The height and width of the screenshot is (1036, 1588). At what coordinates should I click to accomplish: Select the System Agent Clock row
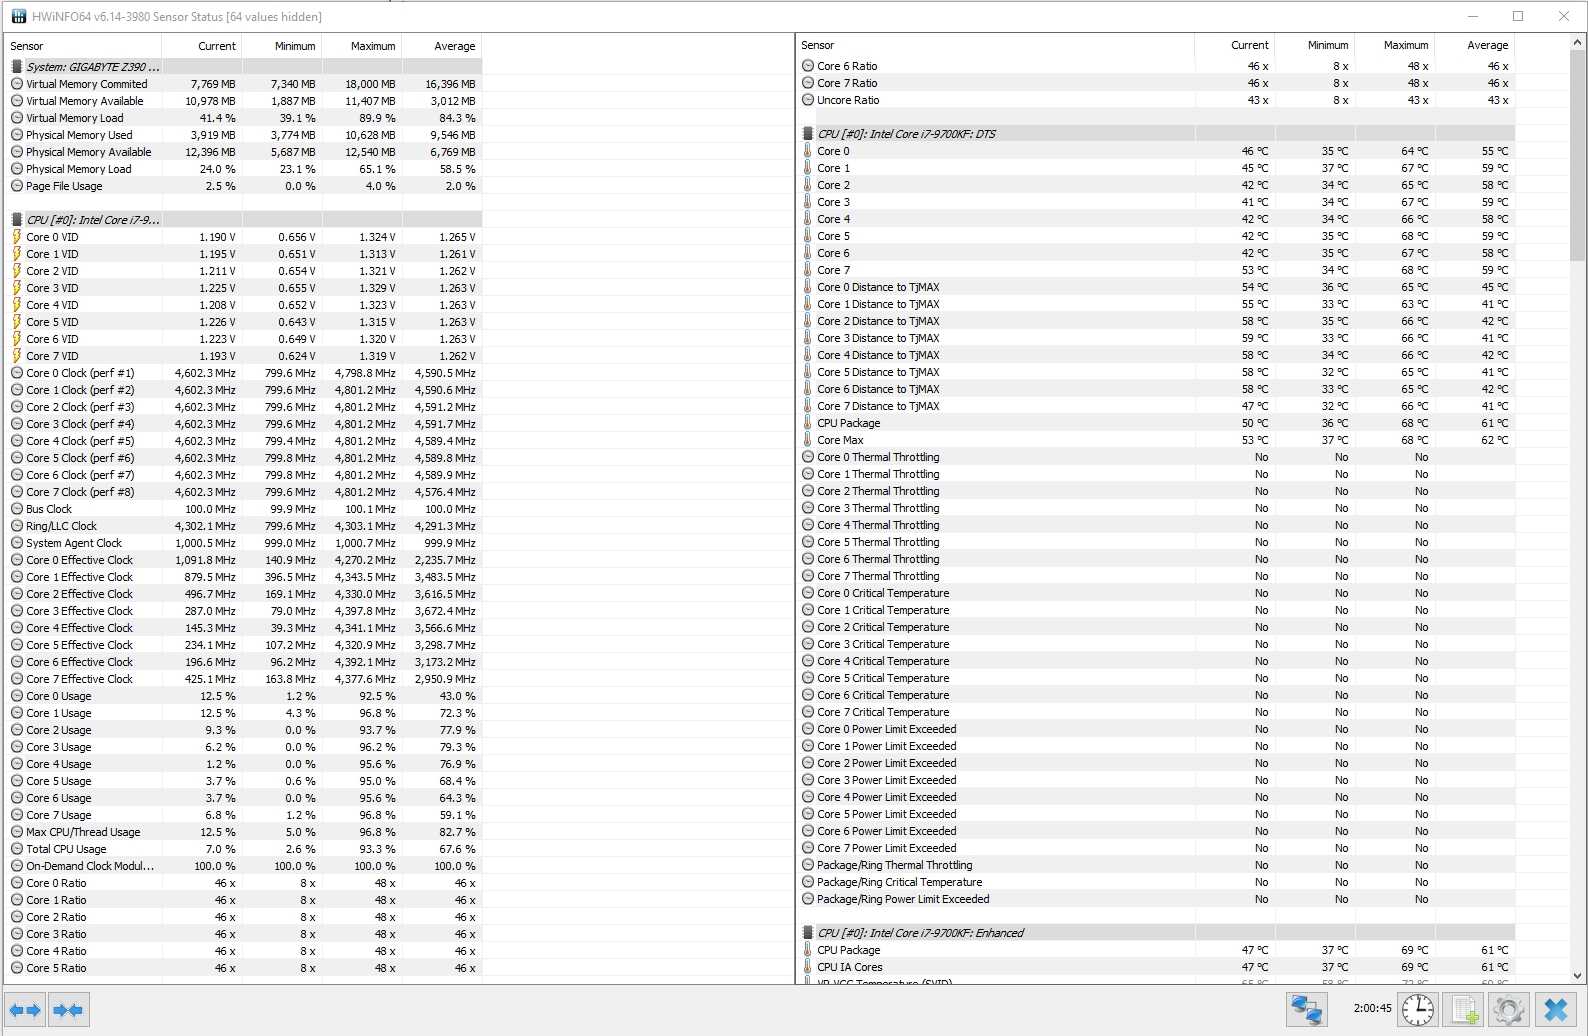tap(244, 543)
